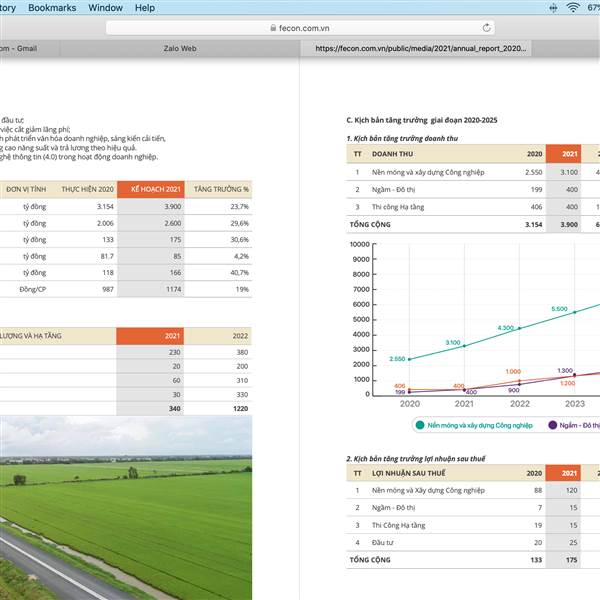Select Thi công Hạ tầng in revenue table
Viewport: 600px width, 600px height.
pos(398,207)
